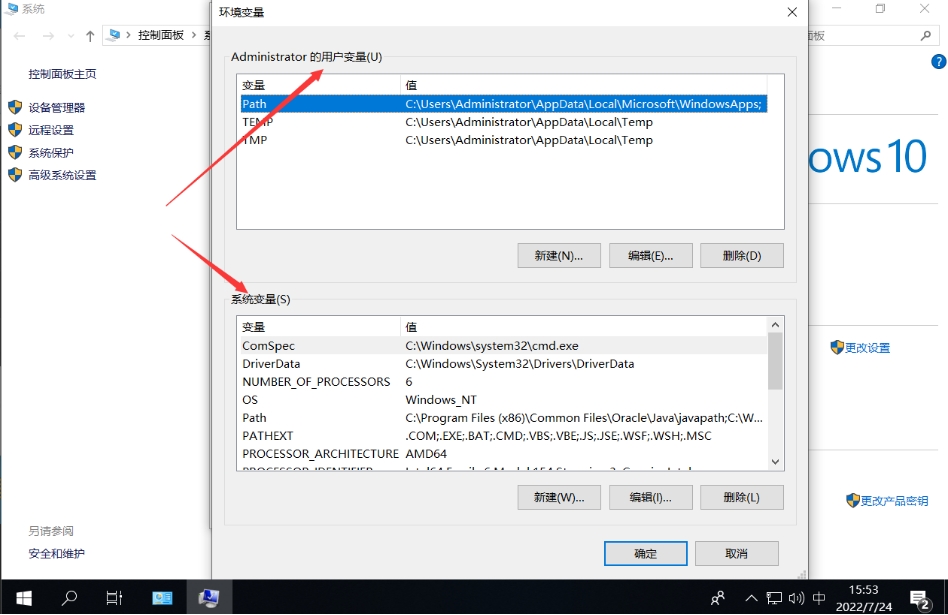Click the People icon on the taskbar
Viewport: 948px width, 615px height.
click(718, 598)
